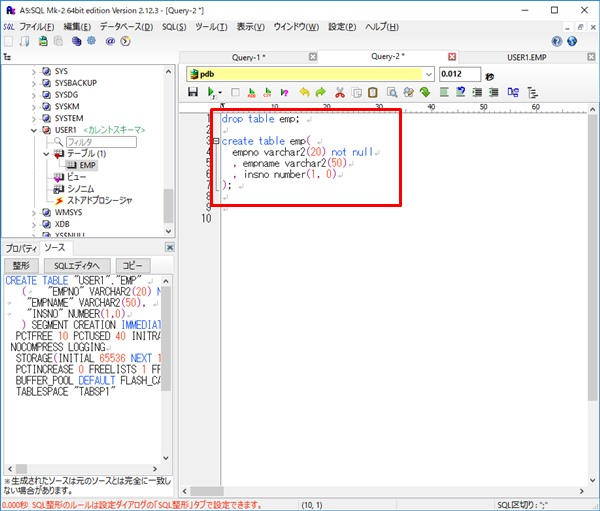
Task: Cut selection with the scissors icon
Action: click(340, 92)
